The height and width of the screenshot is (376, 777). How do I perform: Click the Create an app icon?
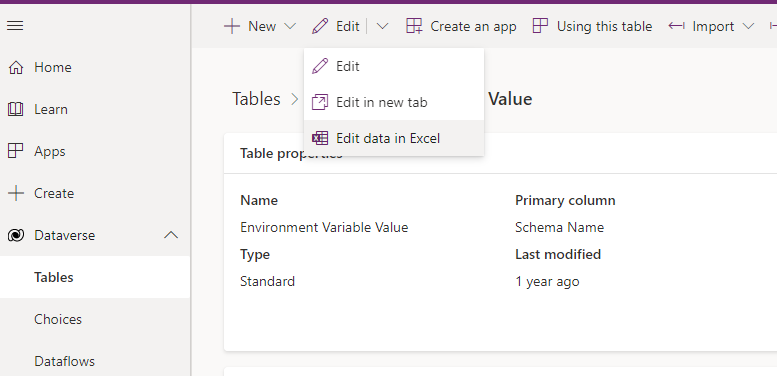coord(414,26)
